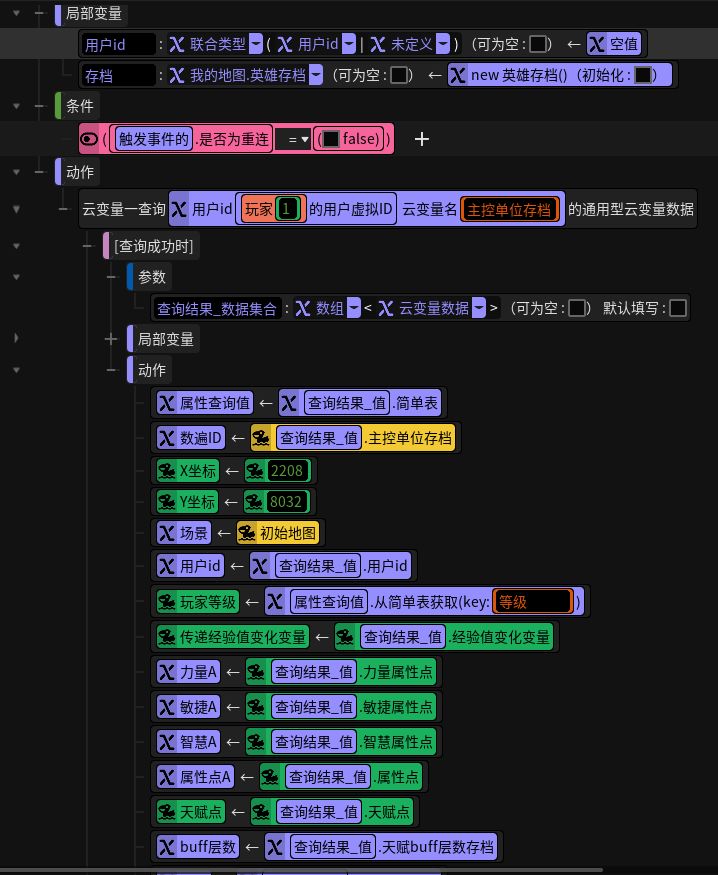718x875 pixels.
Task: Click the X icon on 力量A variable
Action: pos(166,672)
